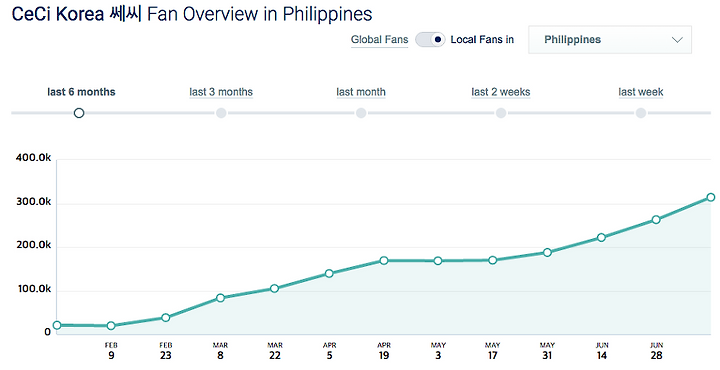Choose the last 3 months range label
The image size is (720, 370).
click(221, 92)
